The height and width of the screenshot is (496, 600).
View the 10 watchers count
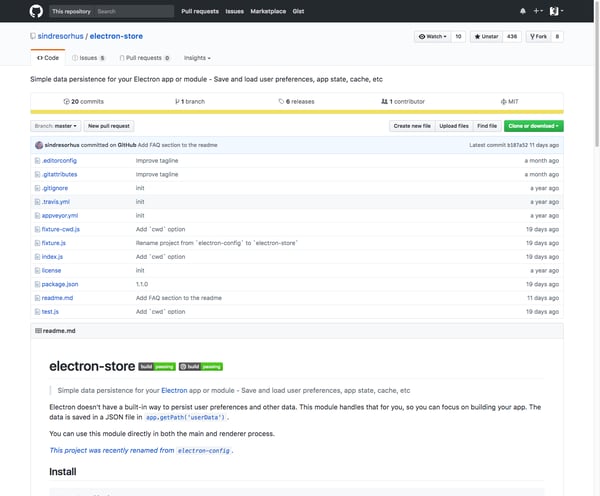pos(458,36)
